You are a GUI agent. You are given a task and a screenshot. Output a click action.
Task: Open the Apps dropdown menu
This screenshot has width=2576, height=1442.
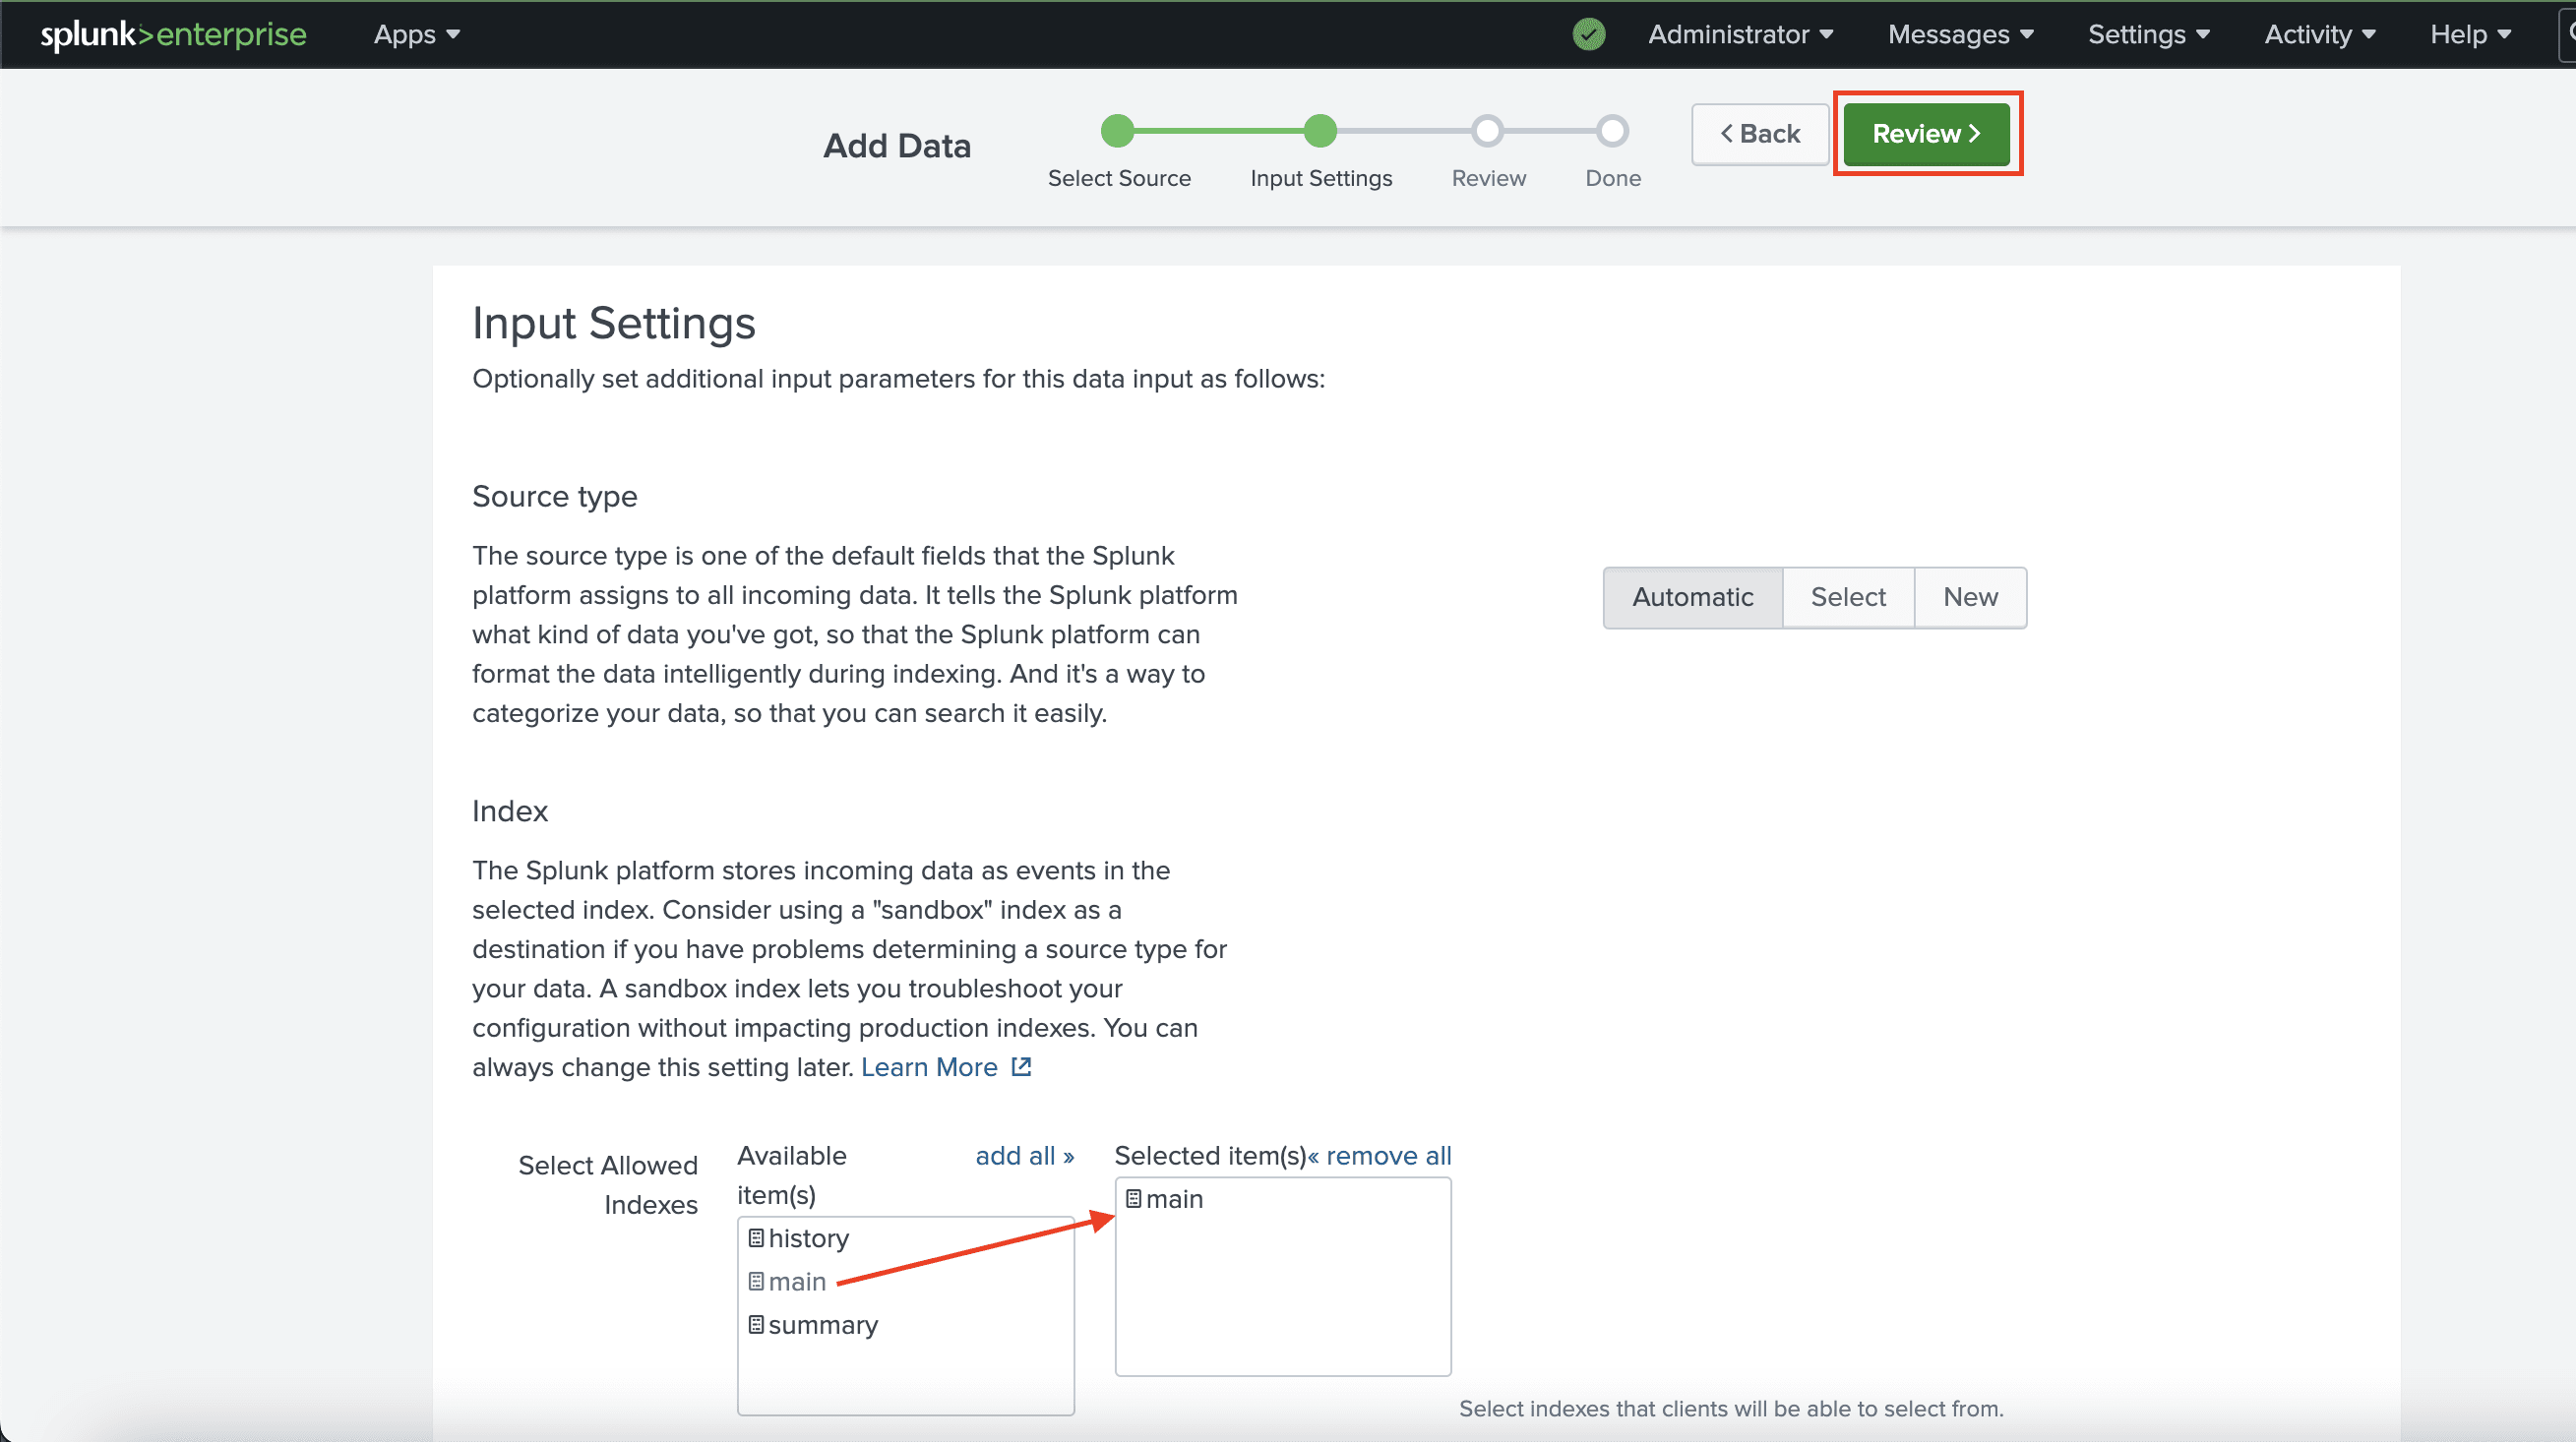(416, 34)
